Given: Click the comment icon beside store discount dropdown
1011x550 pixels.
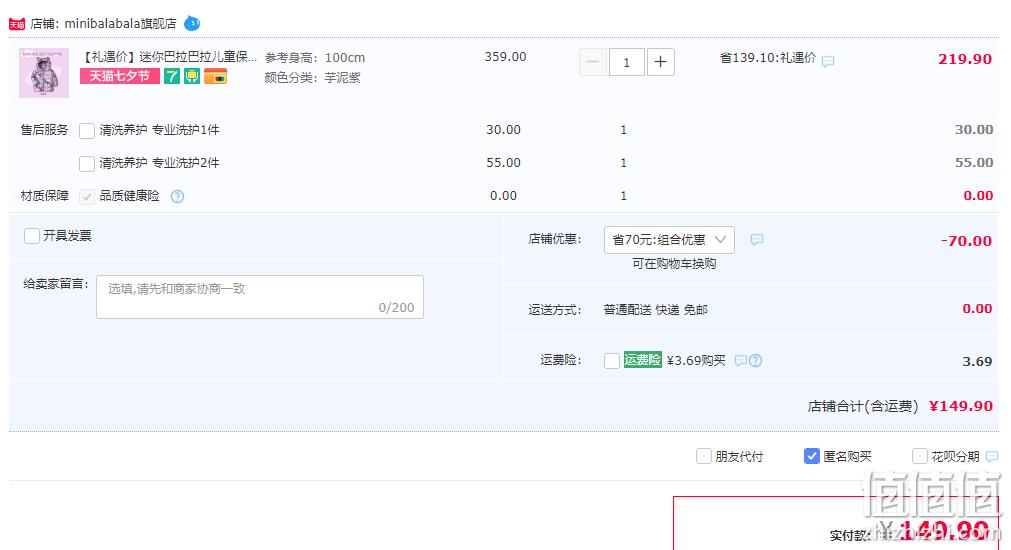Looking at the screenshot, I should [757, 240].
